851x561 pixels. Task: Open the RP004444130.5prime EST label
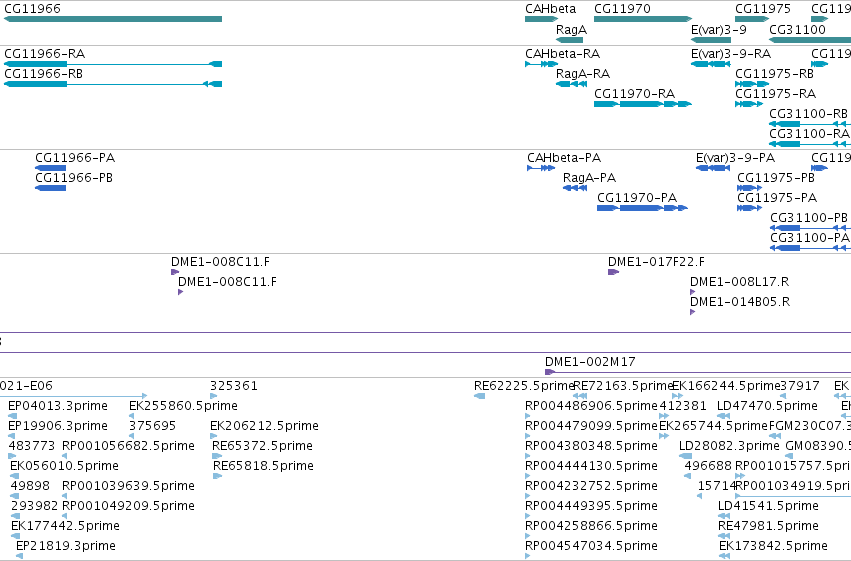click(591, 467)
